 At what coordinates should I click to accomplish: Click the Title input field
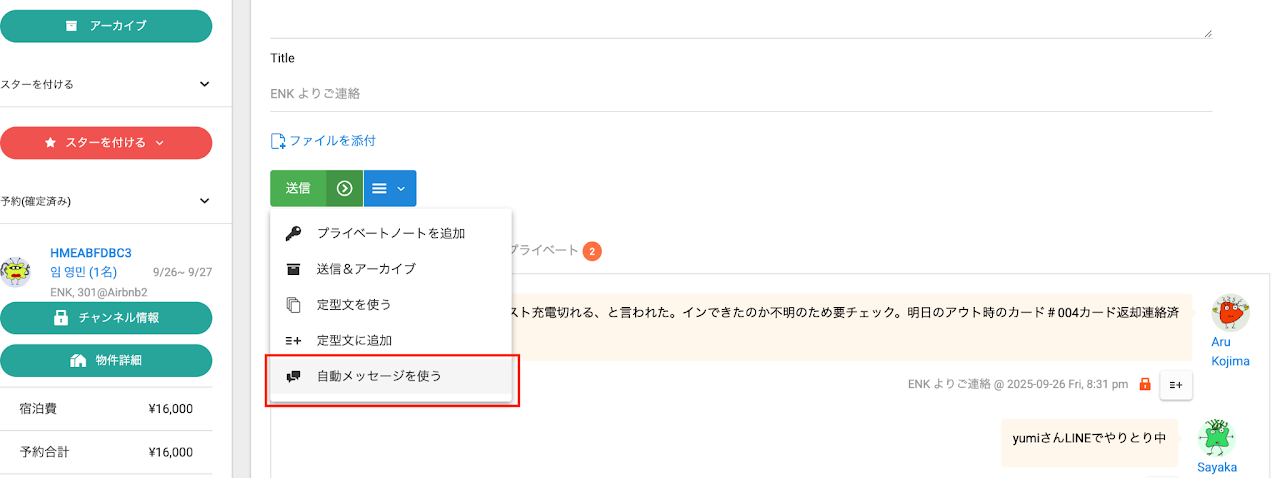[x=740, y=93]
